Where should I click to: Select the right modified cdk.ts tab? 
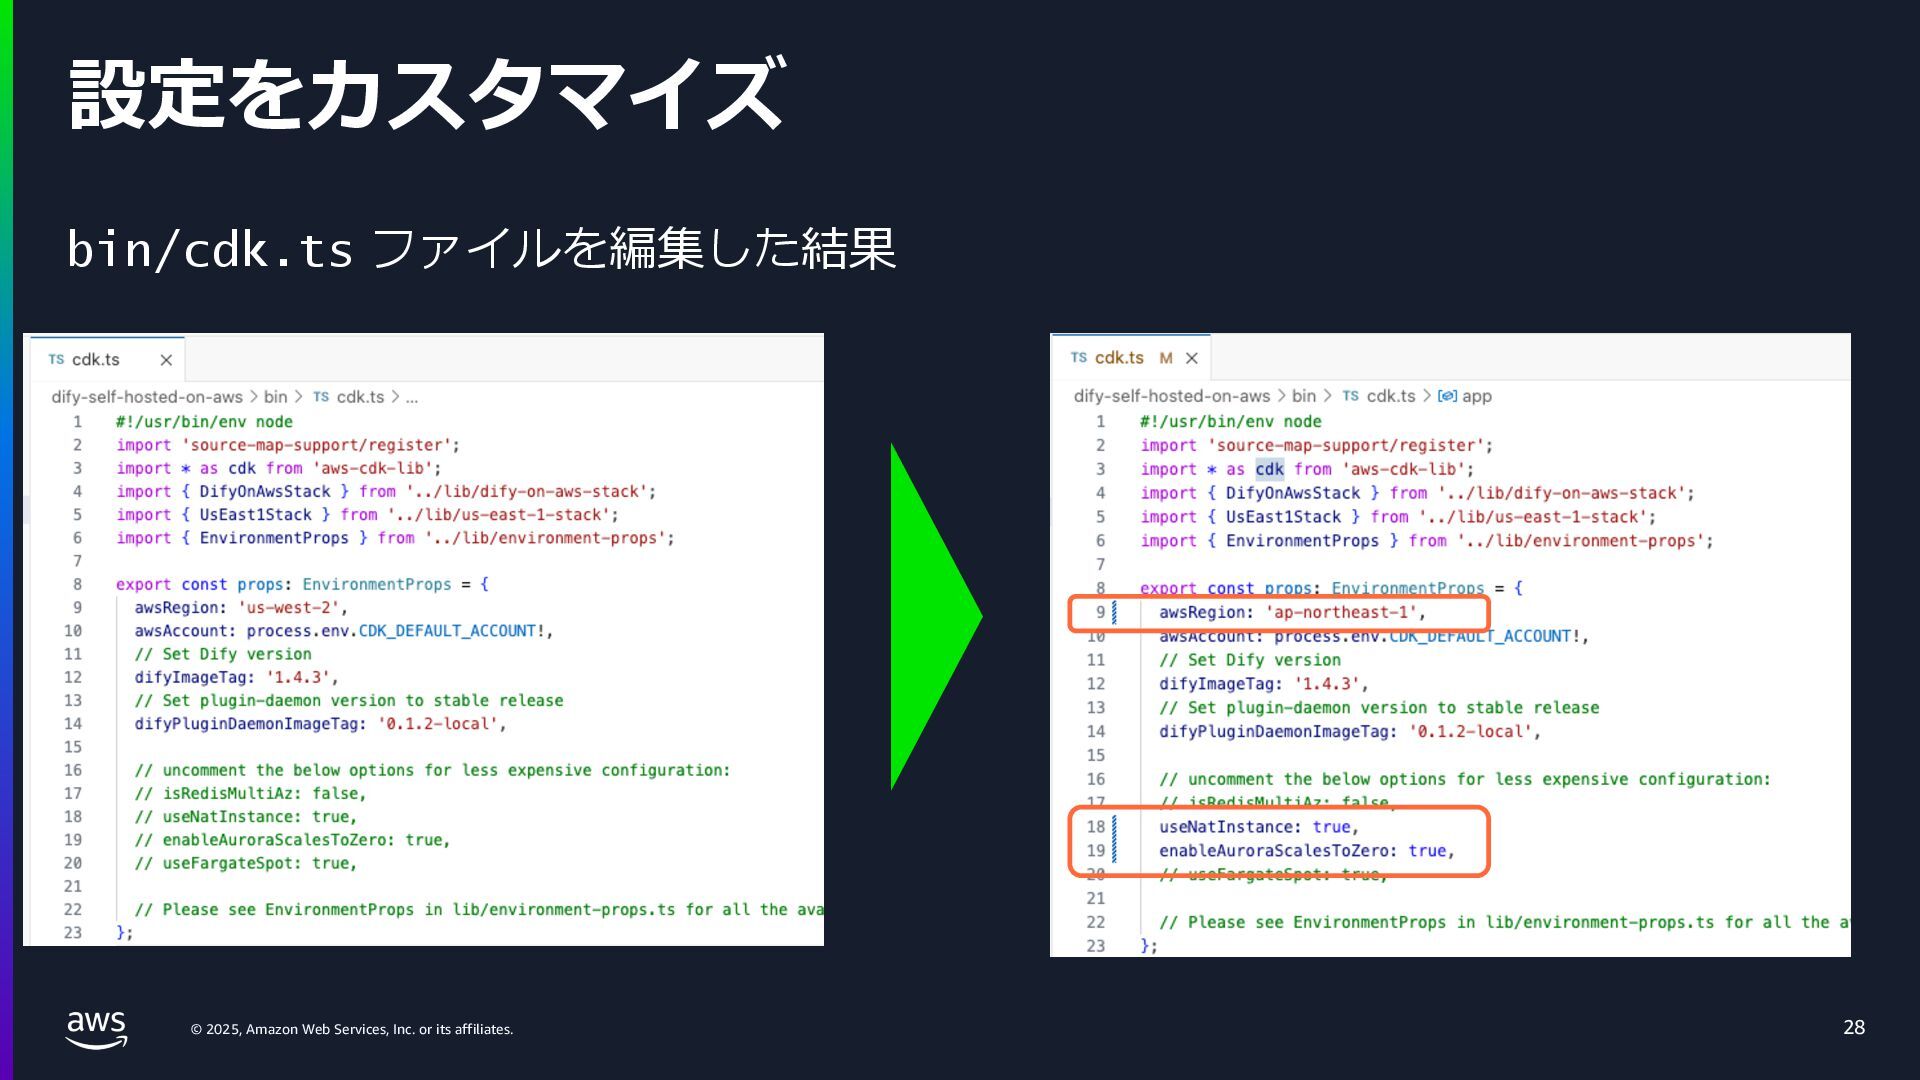pyautogui.click(x=1118, y=358)
